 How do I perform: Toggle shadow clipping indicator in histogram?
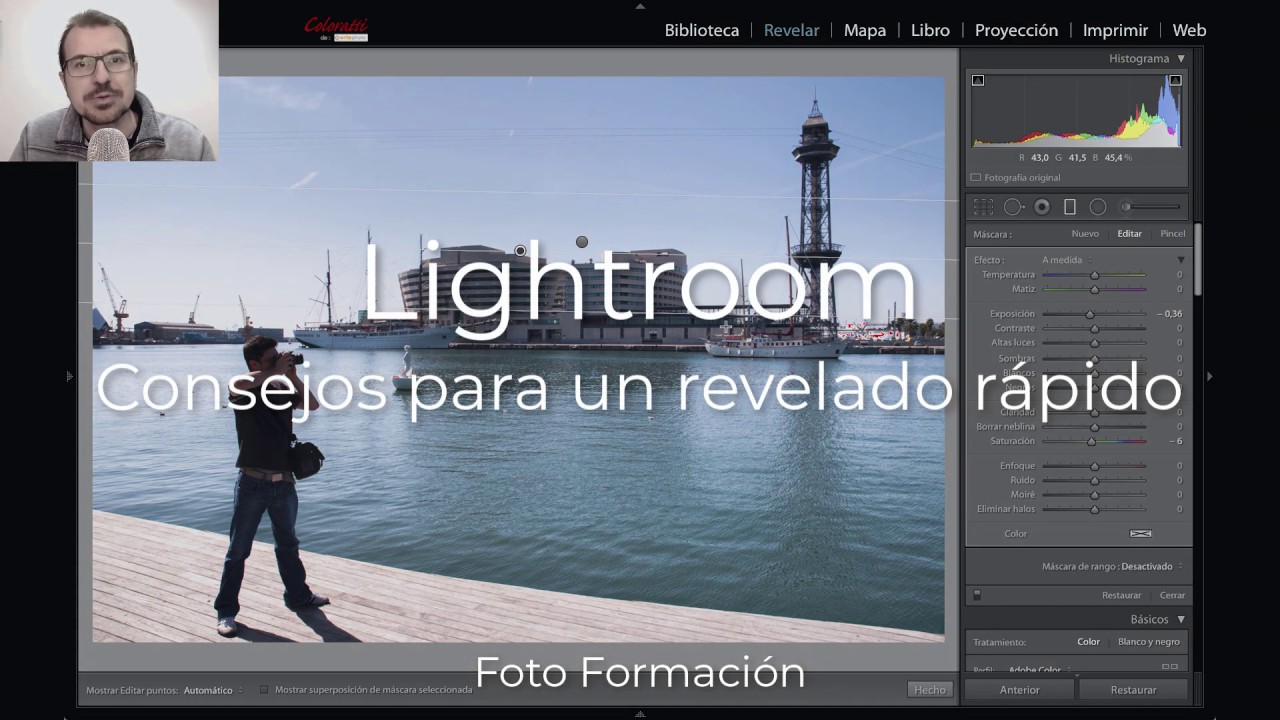pos(978,80)
